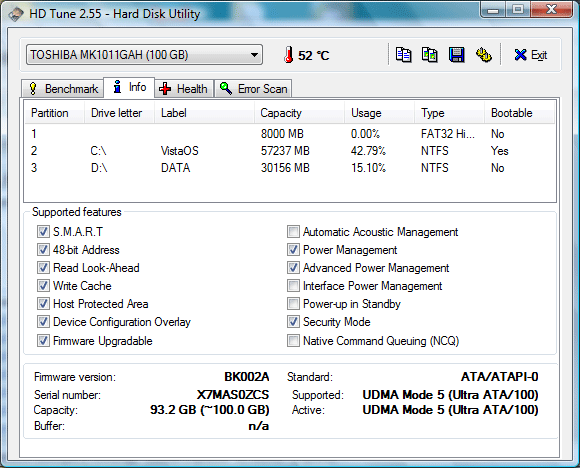Switch to the Benchmark tab
580x468 pixels.
pos(62,89)
